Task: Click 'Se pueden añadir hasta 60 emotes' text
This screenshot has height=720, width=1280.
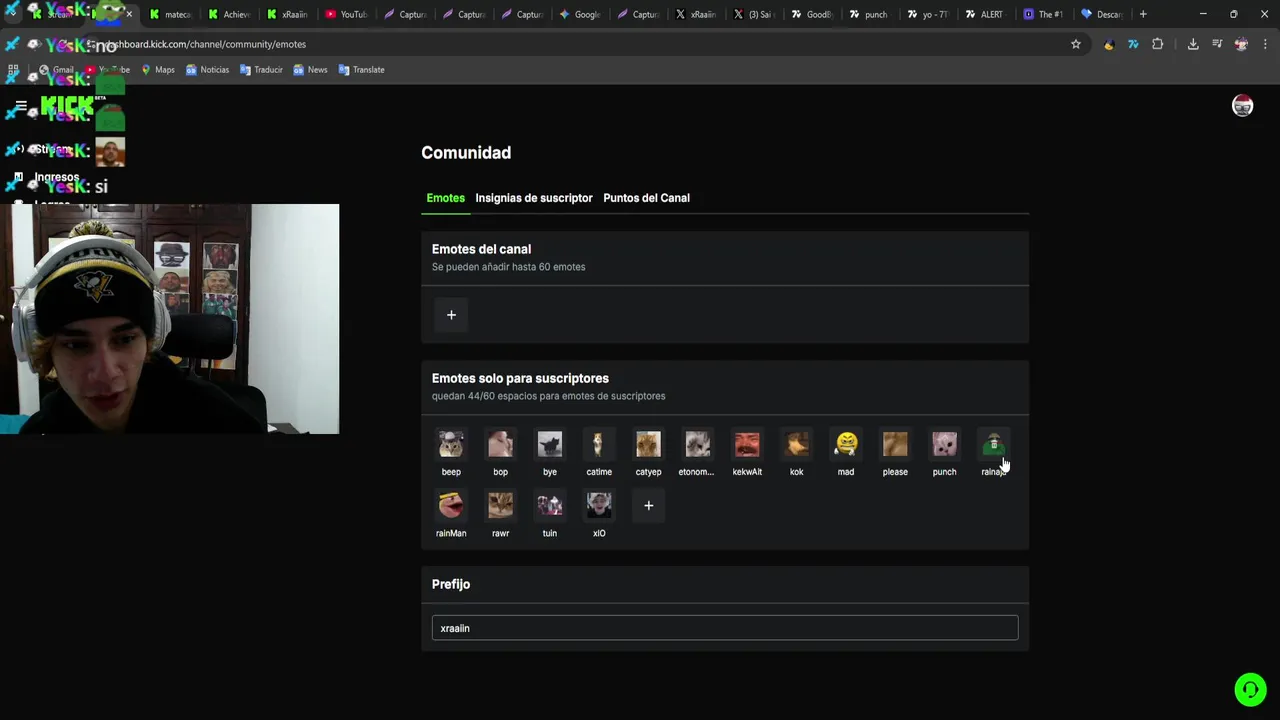Action: [x=508, y=267]
